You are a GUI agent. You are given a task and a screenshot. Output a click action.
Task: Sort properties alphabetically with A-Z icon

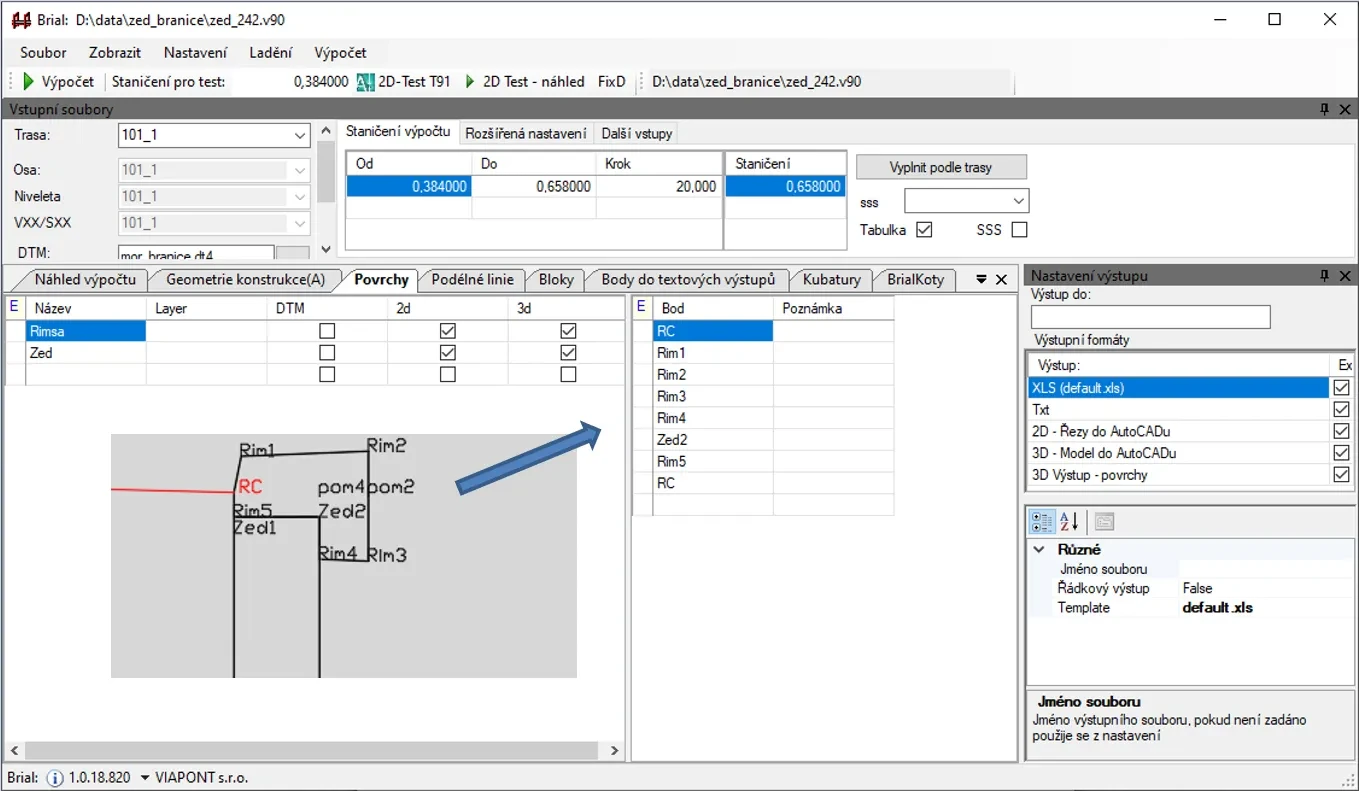(1069, 521)
